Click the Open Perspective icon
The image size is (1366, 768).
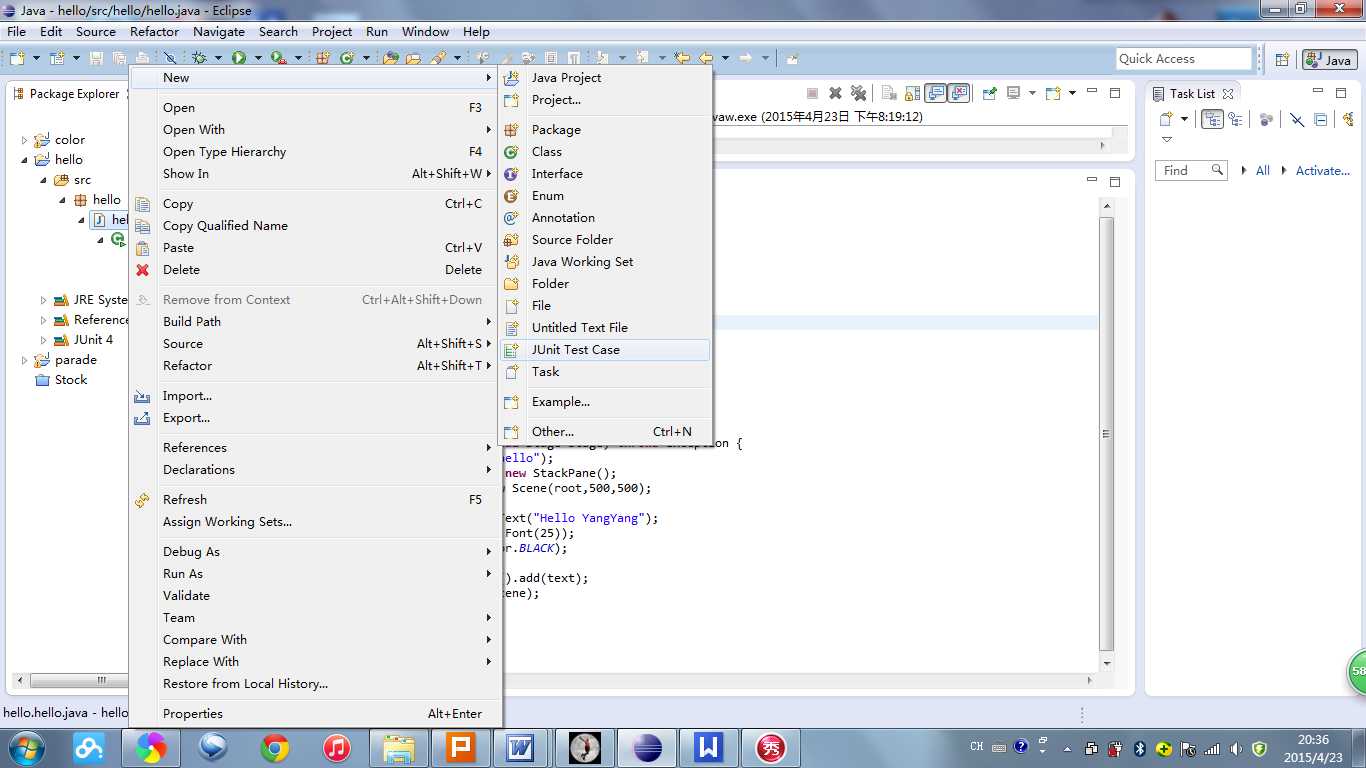tap(1283, 59)
